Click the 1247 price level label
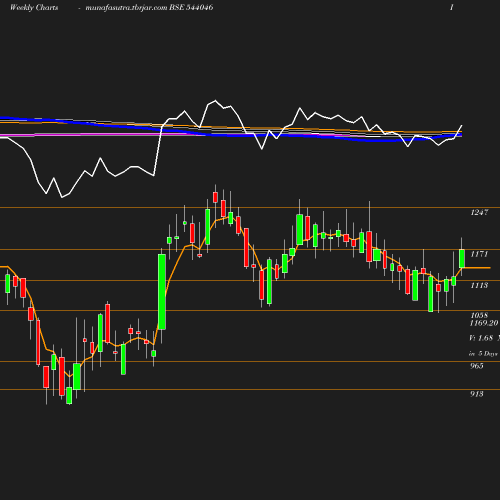This screenshot has width=500, height=500. [479, 212]
